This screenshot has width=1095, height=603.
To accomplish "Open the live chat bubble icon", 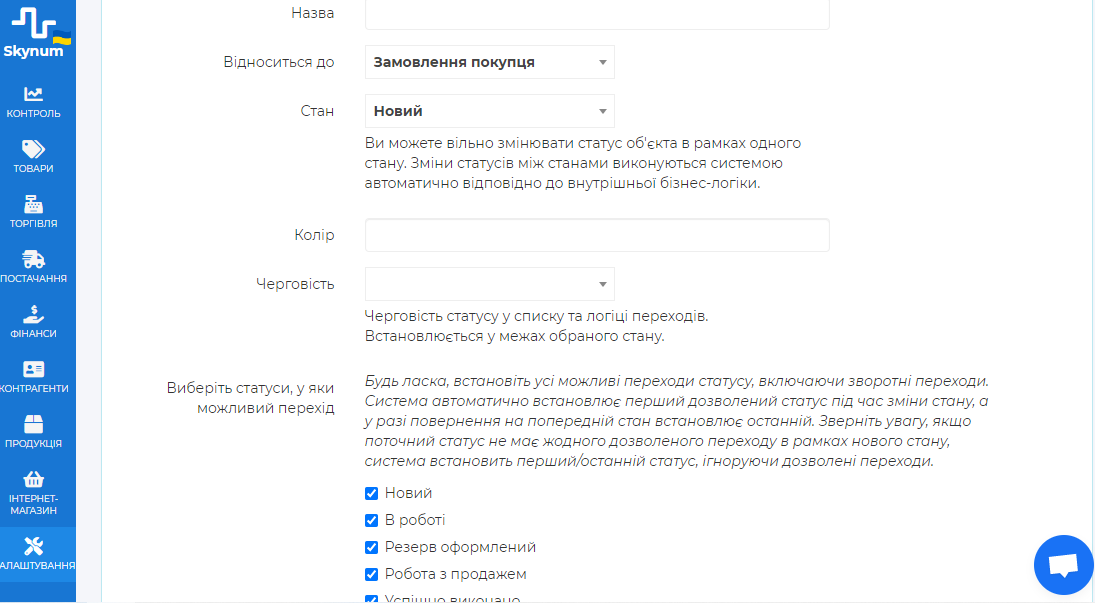I will (1064, 566).
